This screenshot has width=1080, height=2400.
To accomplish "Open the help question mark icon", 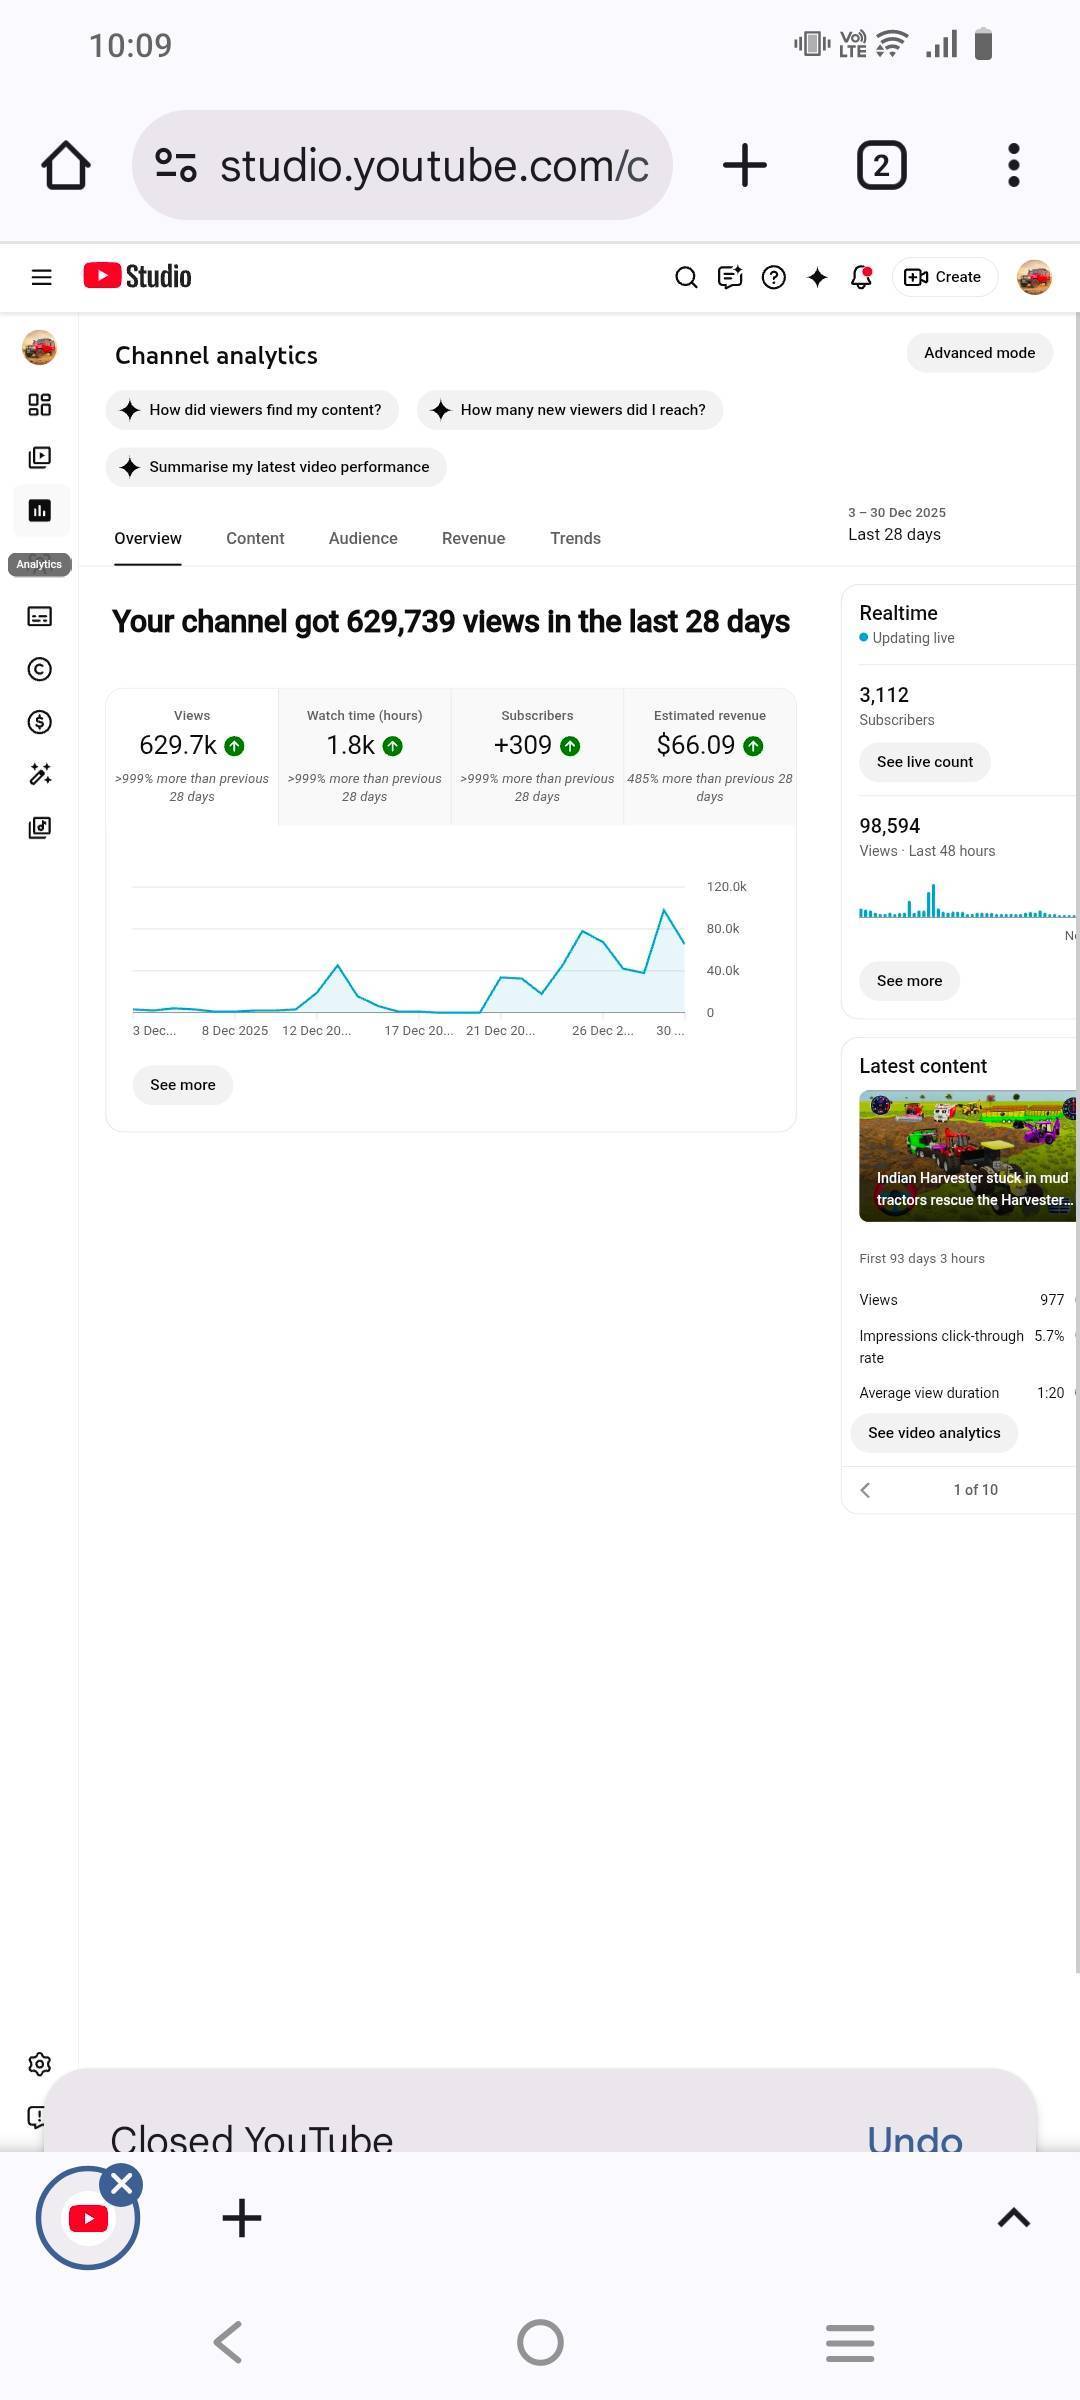I will pos(773,277).
